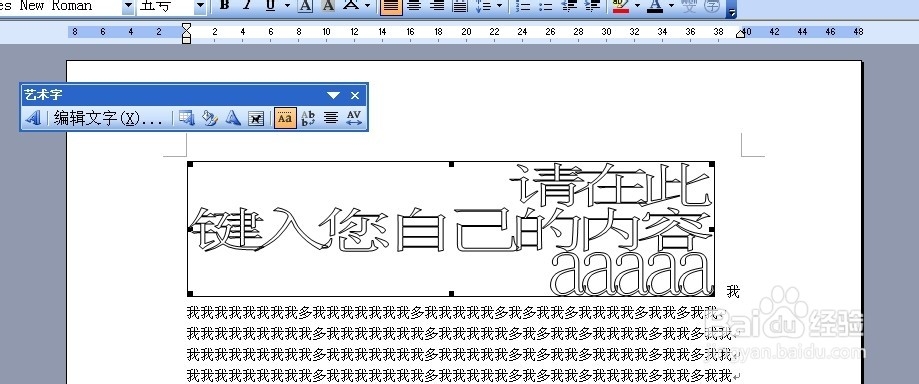919x384 pixels.
Task: Click the Times New Roman font box
Action: pos(60,6)
